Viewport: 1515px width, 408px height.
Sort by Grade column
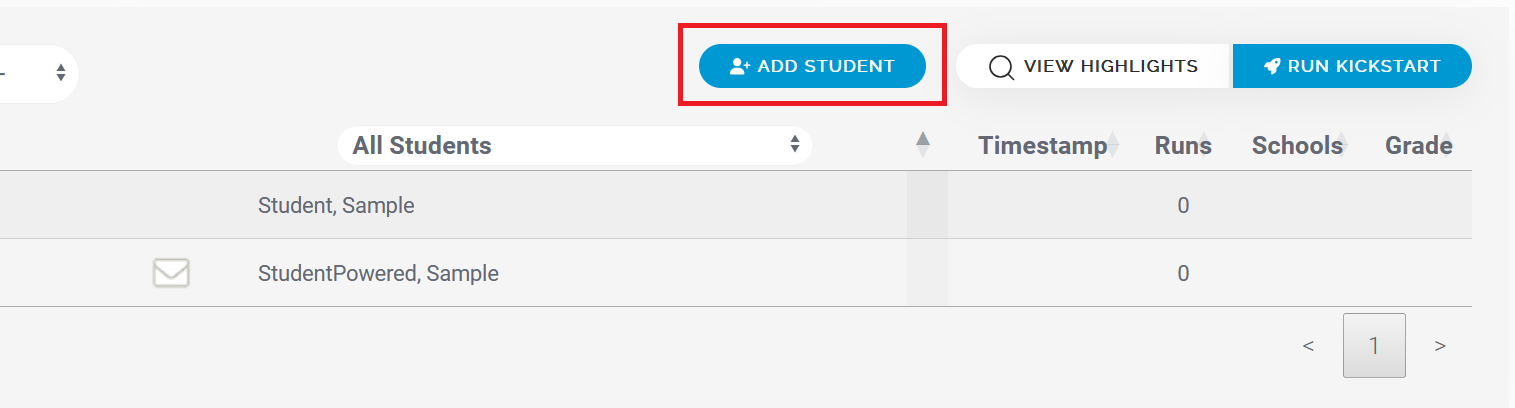pos(1419,146)
